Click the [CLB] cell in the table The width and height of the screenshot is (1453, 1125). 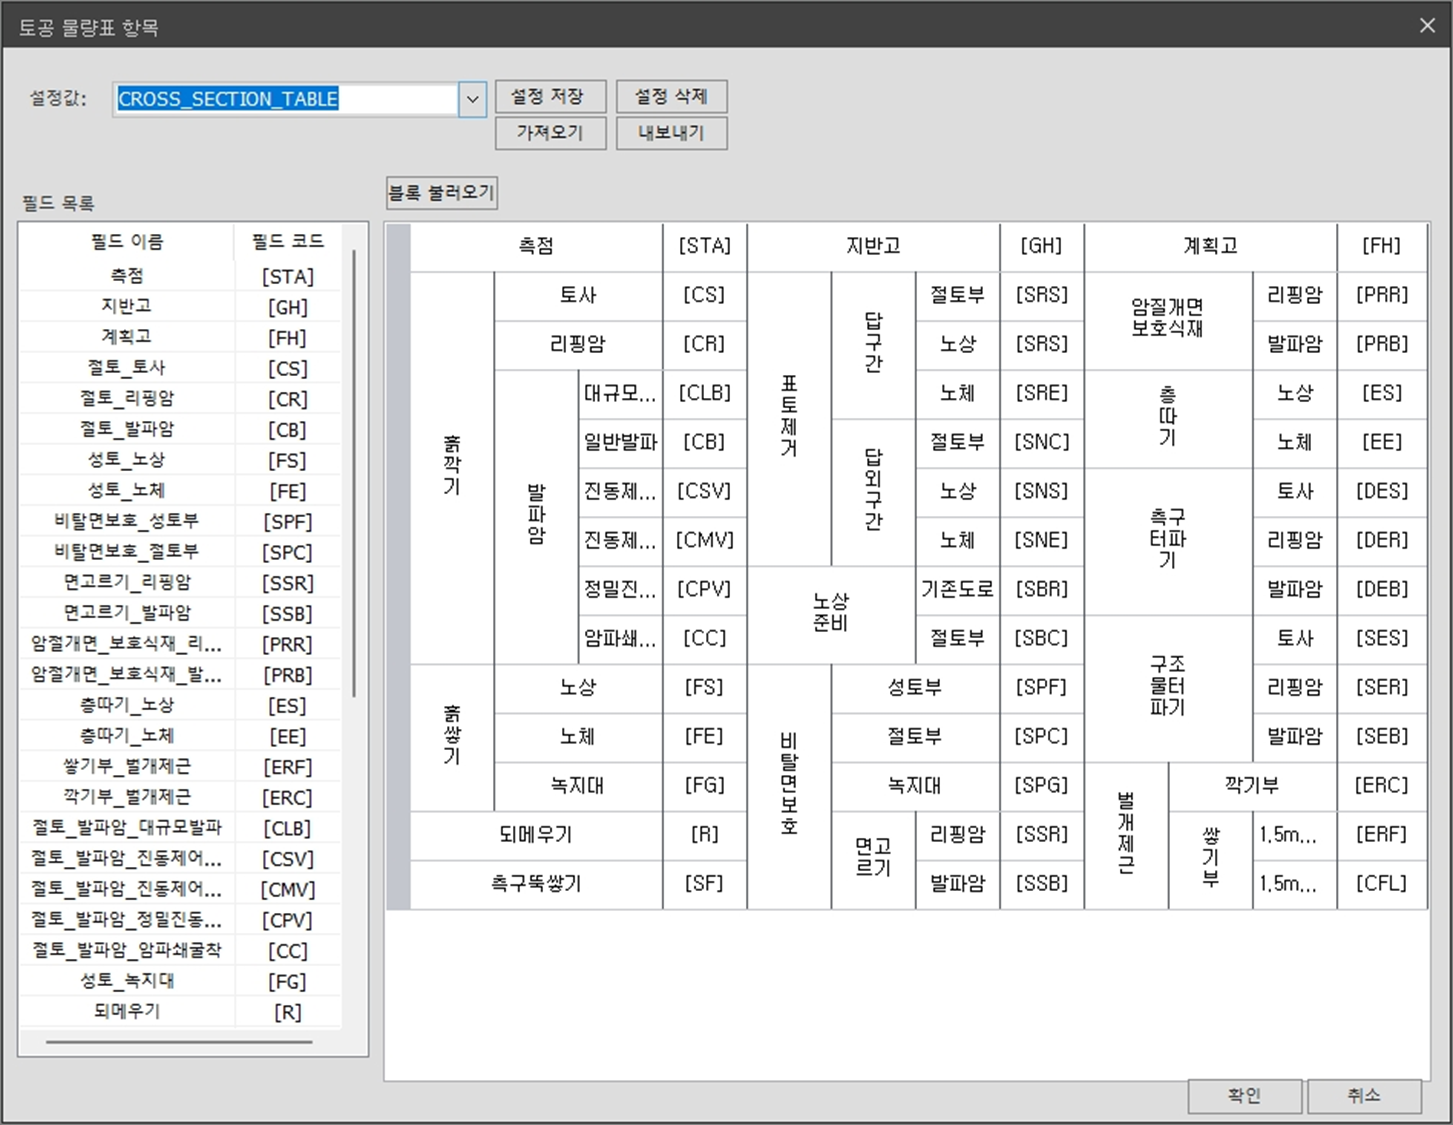(705, 394)
